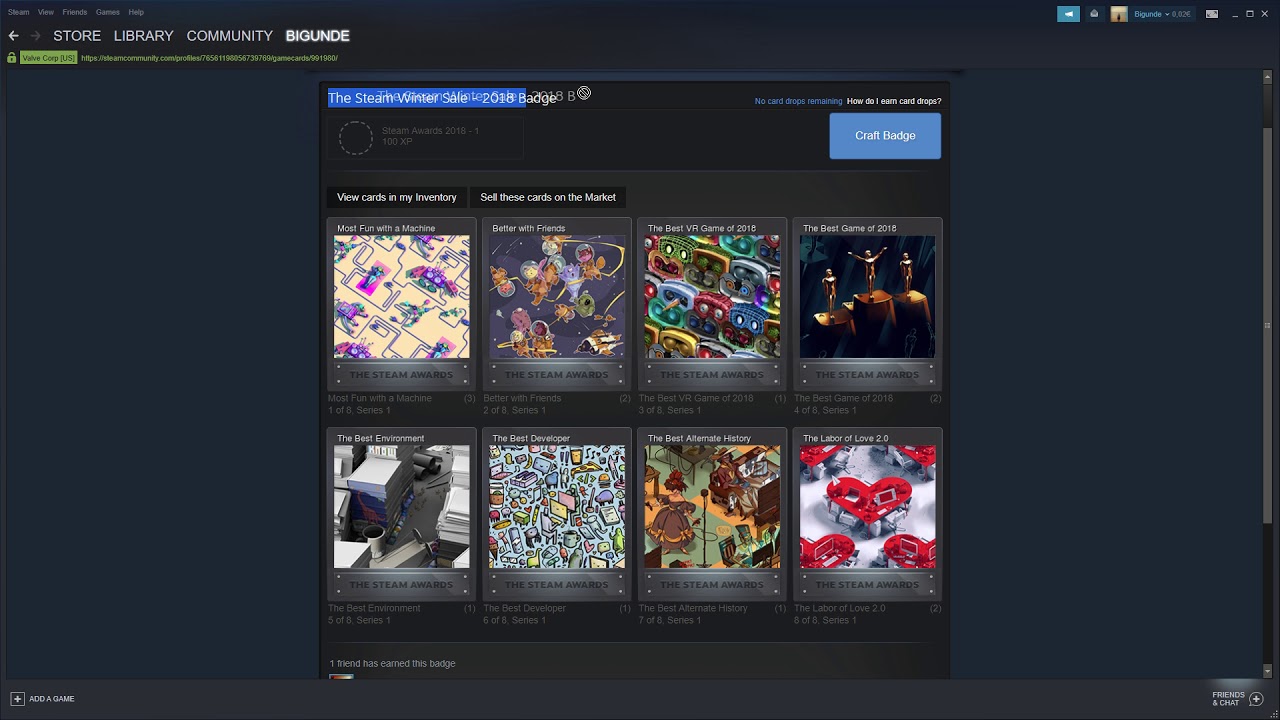Click the caption 6 of 8, Series 1
1280x720 pixels.
click(514, 620)
